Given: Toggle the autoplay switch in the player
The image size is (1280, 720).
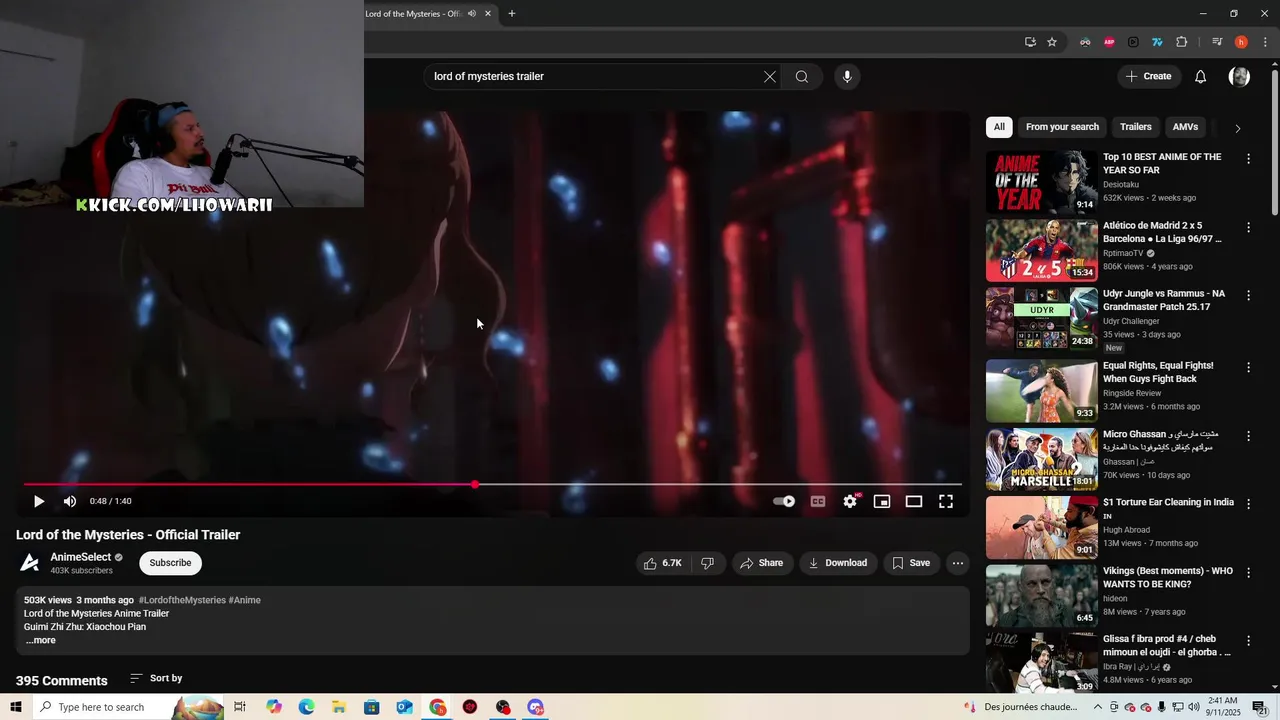Looking at the screenshot, I should [785, 502].
